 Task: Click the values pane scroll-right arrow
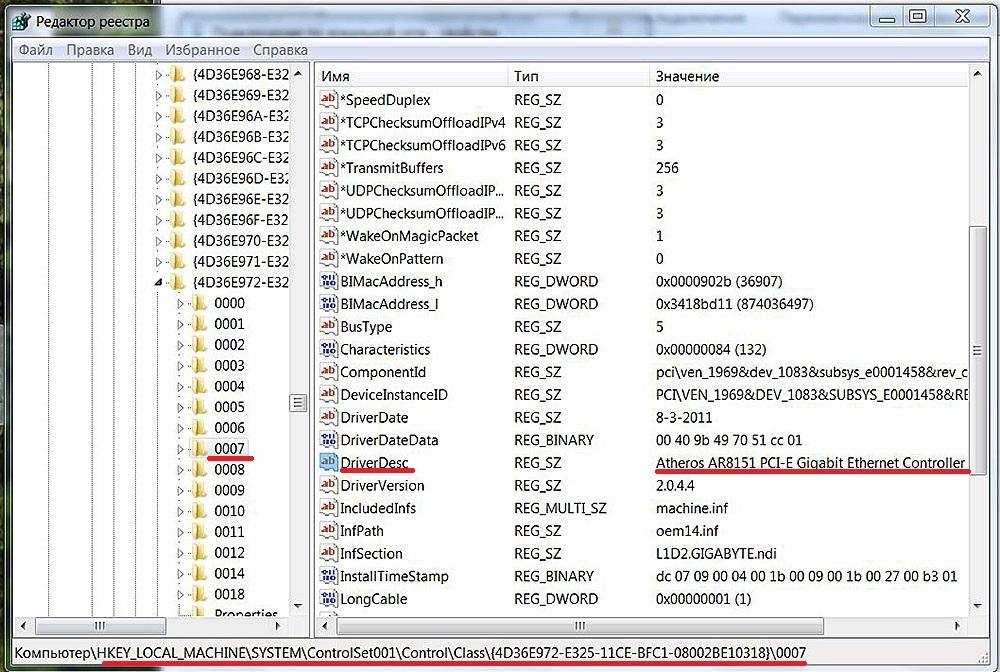(957, 625)
